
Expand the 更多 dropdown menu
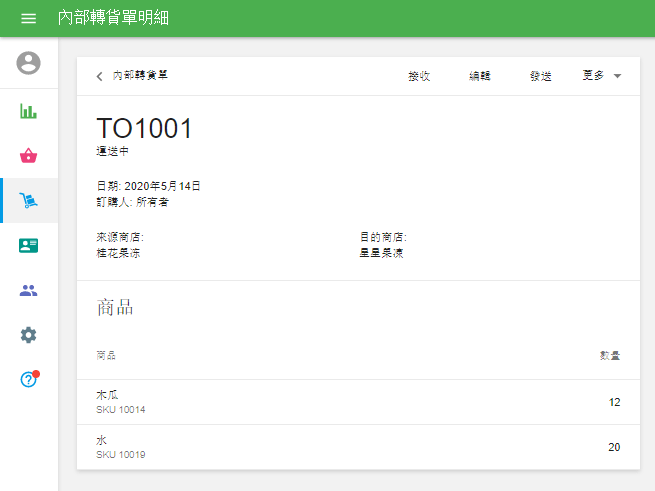[x=602, y=76]
